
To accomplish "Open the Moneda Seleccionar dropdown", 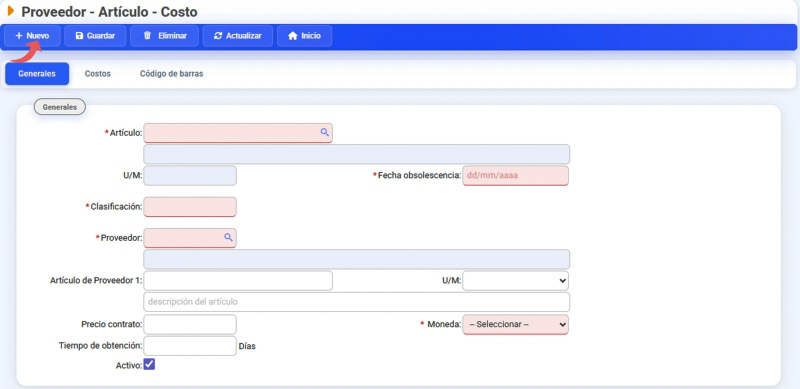I will (x=515, y=324).
